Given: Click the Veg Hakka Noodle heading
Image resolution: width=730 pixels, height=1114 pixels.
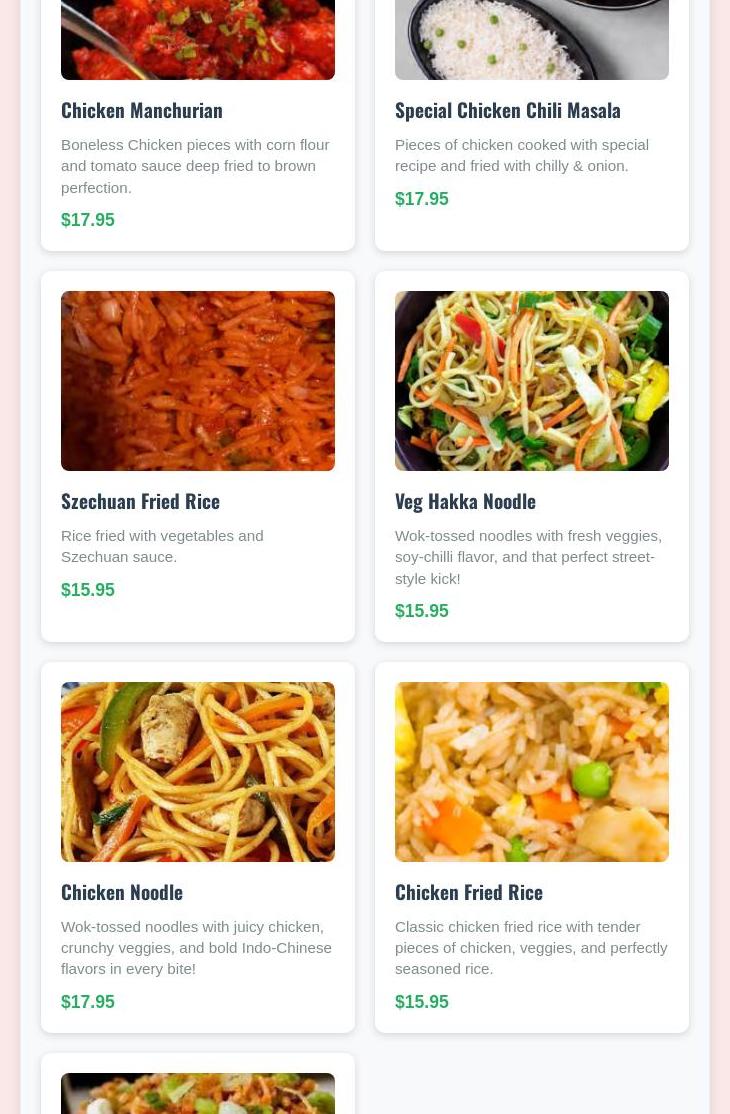Looking at the screenshot, I should (465, 502).
